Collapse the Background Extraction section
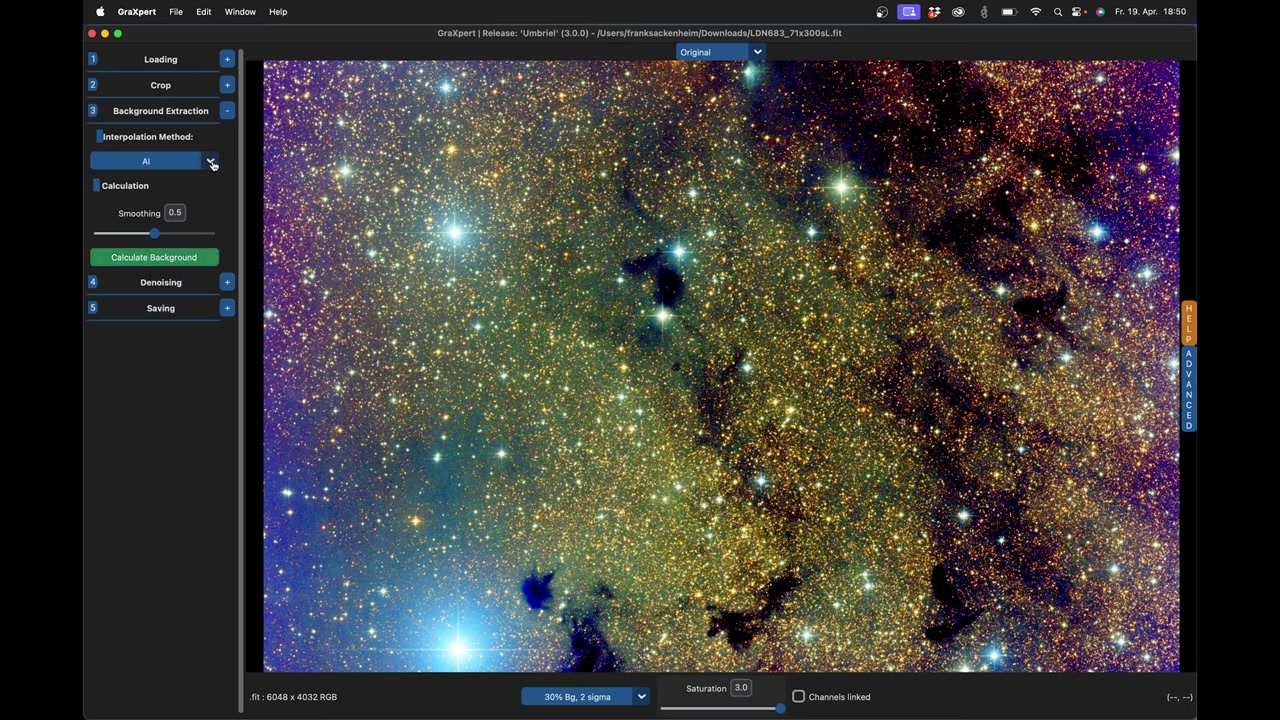Viewport: 1280px width, 720px height. point(227,110)
